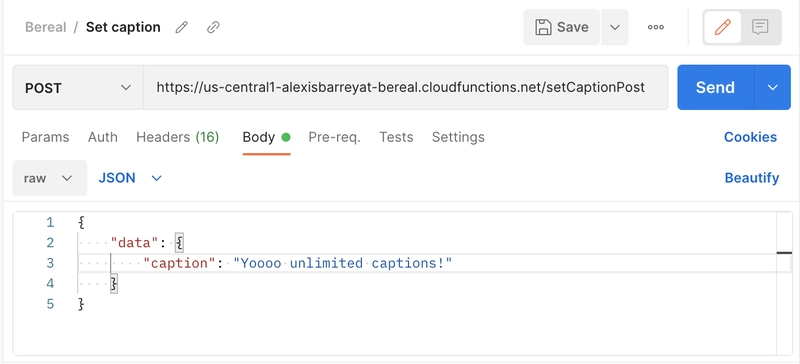Open the JSON format dropdown
The image size is (800, 364).
130,178
